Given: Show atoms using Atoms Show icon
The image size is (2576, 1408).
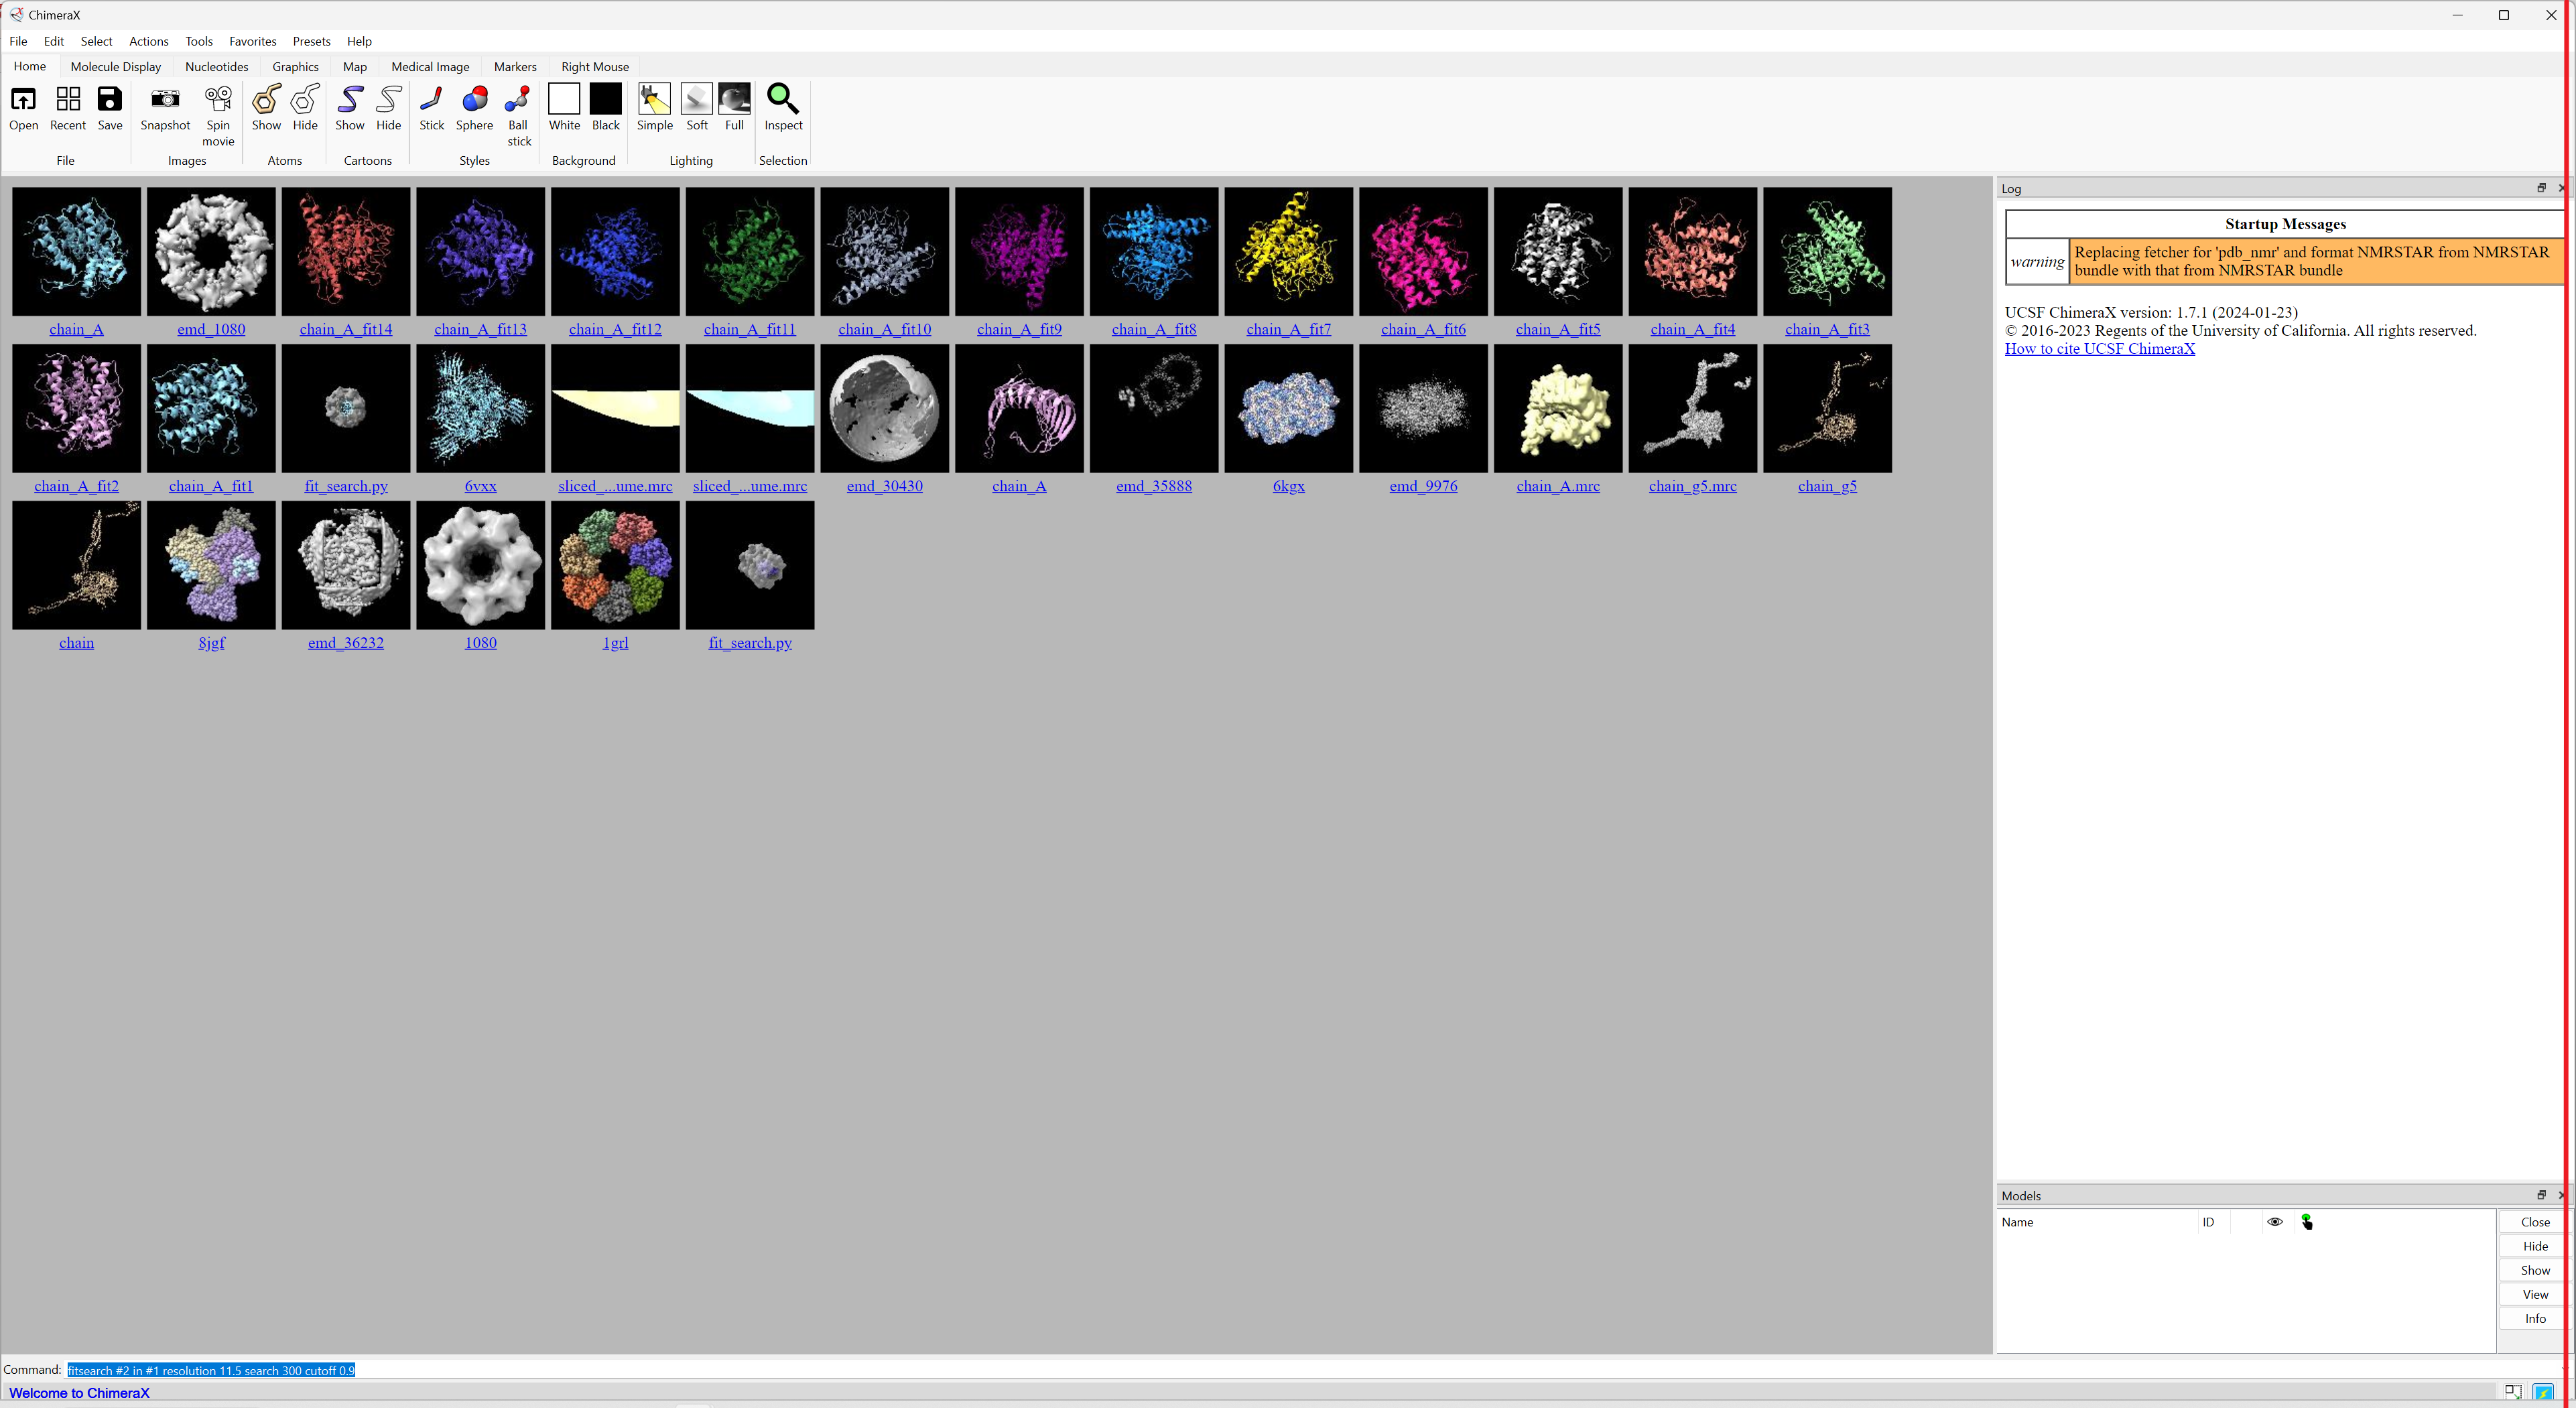Looking at the screenshot, I should 266,100.
